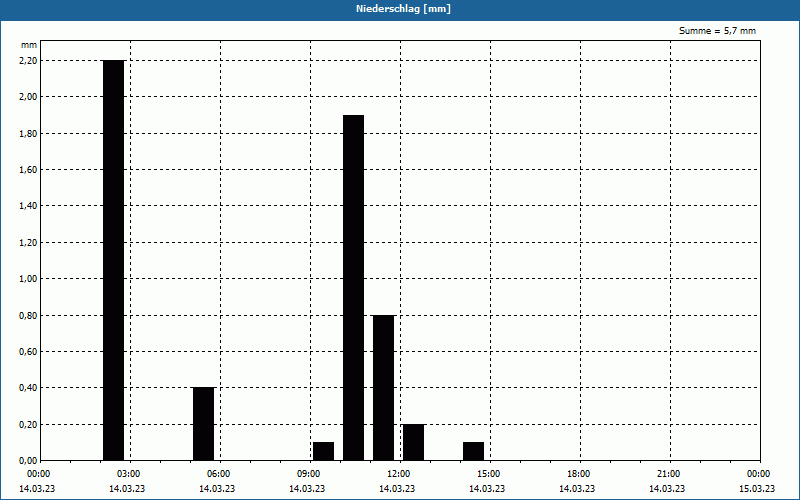Select the 0,80 mm bar before 12:00
This screenshot has height=500, width=800.
384,388
